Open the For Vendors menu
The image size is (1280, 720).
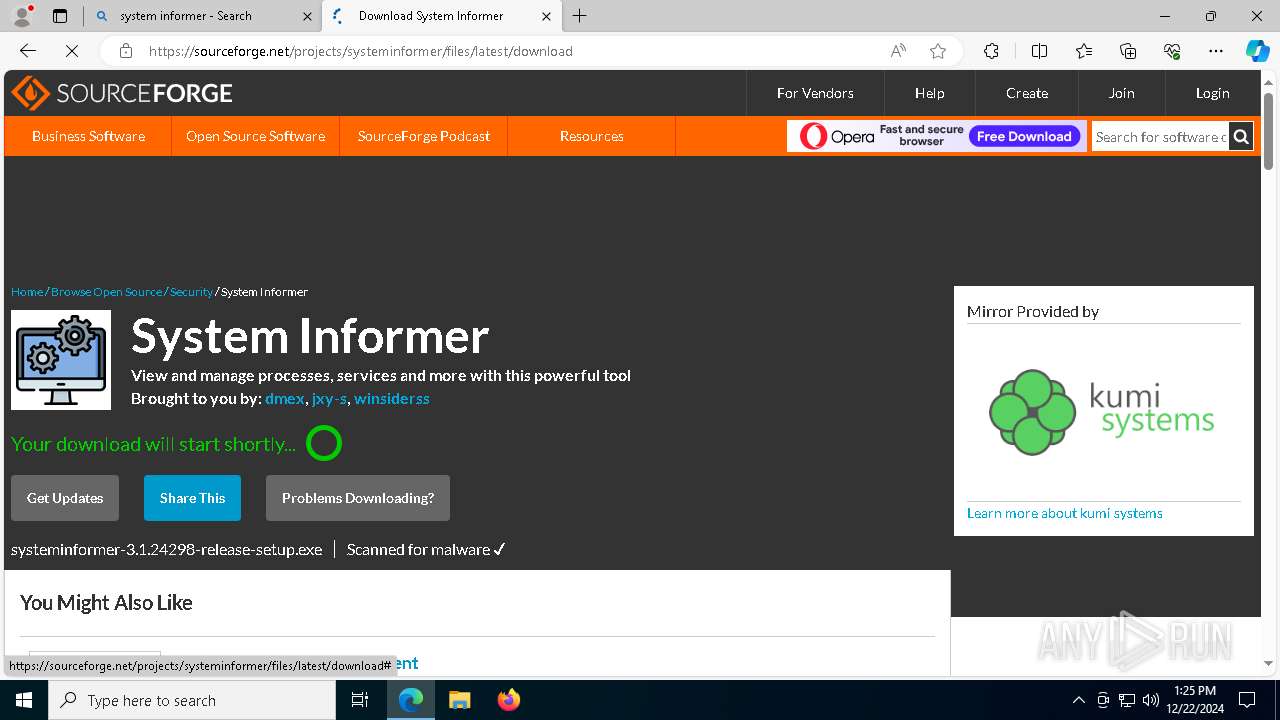[x=815, y=93]
